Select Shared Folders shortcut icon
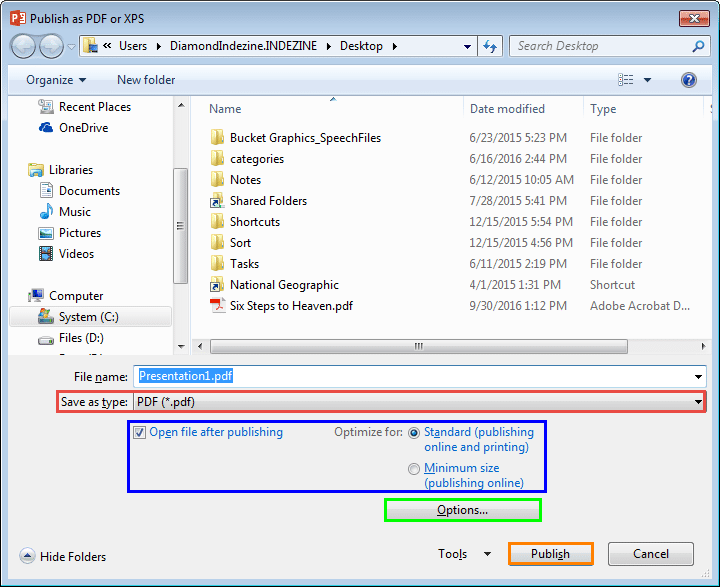This screenshot has height=587, width=720. coord(217,201)
